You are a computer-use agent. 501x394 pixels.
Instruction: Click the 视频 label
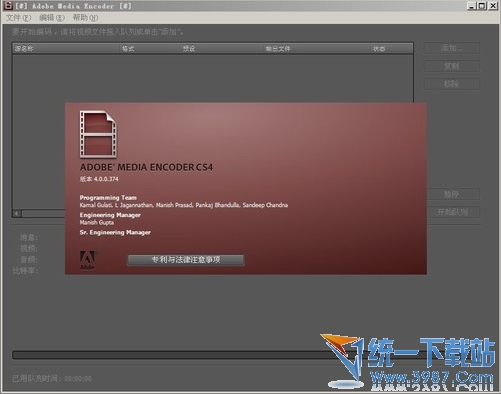pyautogui.click(x=29, y=248)
